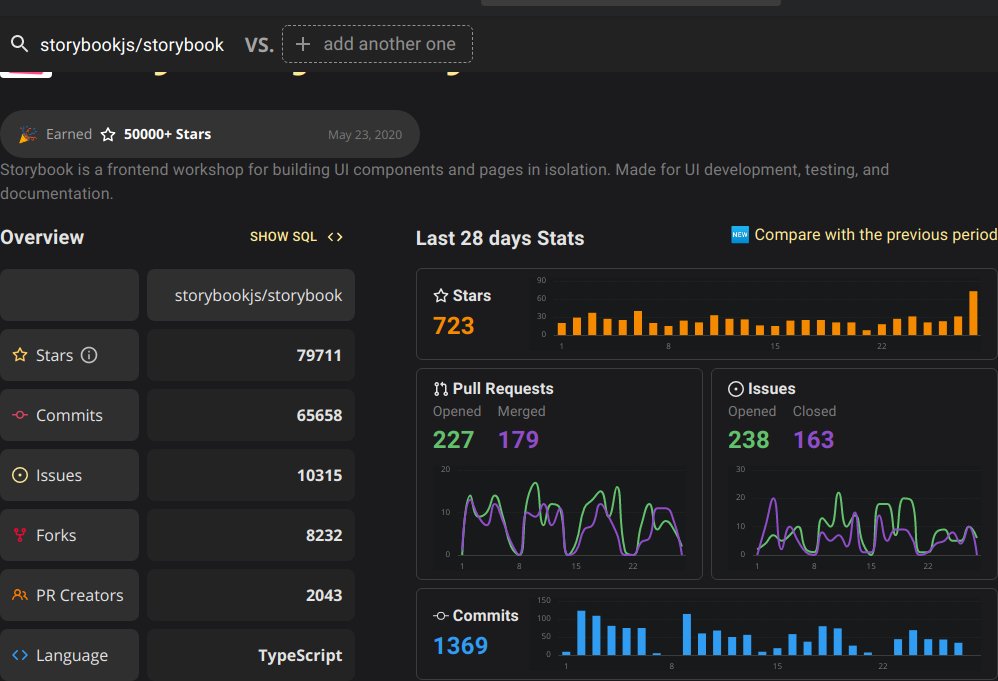Click the plus icon in add another one
Screen dimensions: 998x681
click(x=303, y=44)
